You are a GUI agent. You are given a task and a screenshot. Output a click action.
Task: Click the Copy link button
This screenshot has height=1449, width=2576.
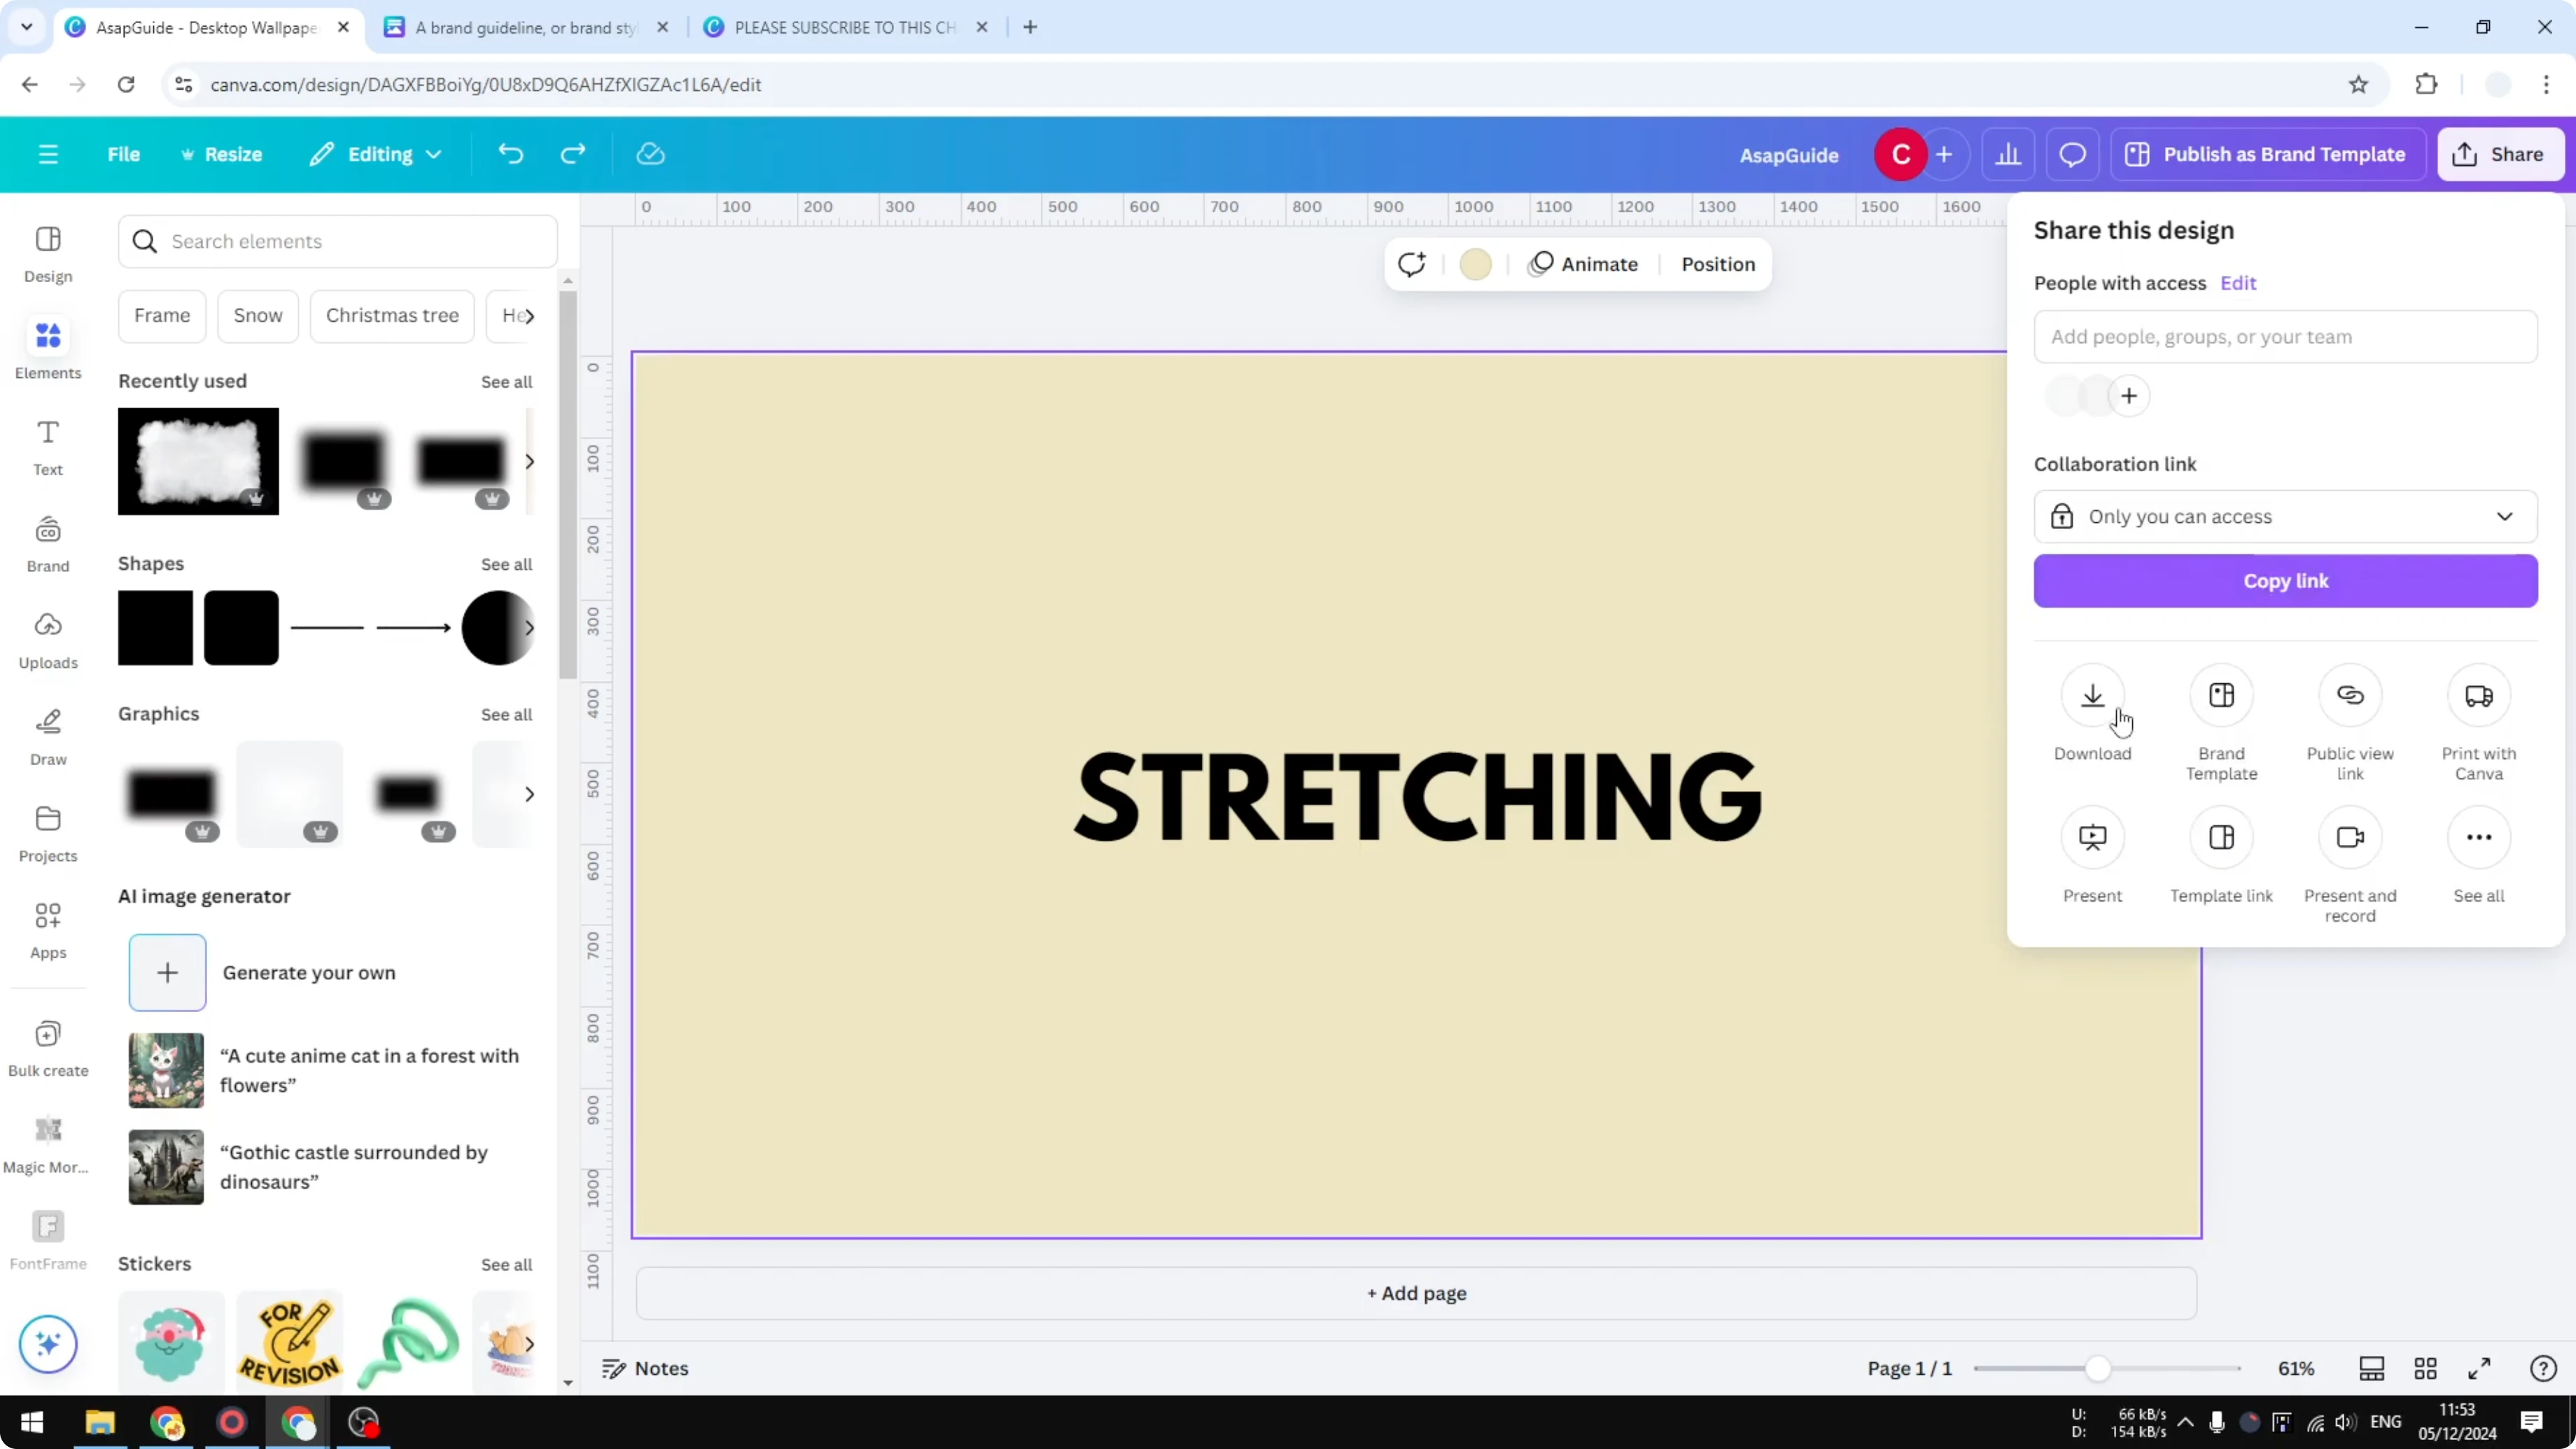coord(2285,581)
